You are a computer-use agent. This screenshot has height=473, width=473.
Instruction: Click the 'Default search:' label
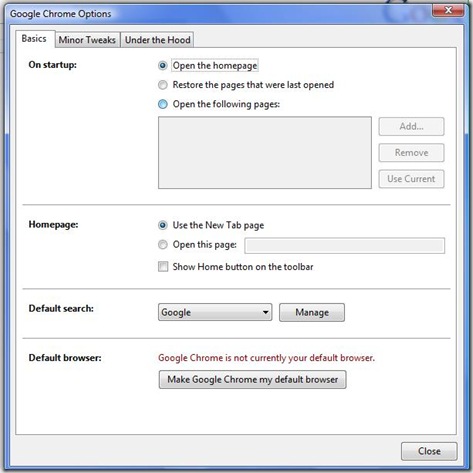tap(61, 308)
